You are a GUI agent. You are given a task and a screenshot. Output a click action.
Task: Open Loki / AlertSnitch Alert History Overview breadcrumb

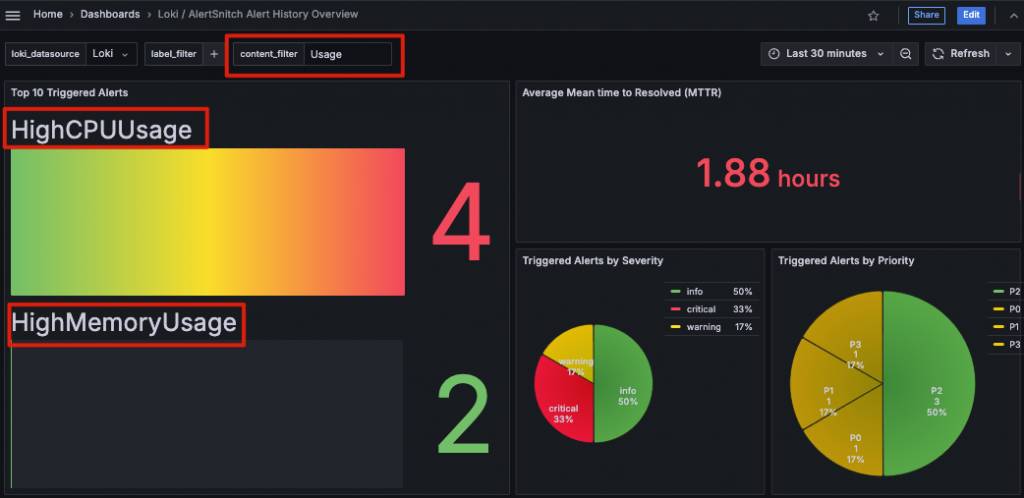coord(258,14)
